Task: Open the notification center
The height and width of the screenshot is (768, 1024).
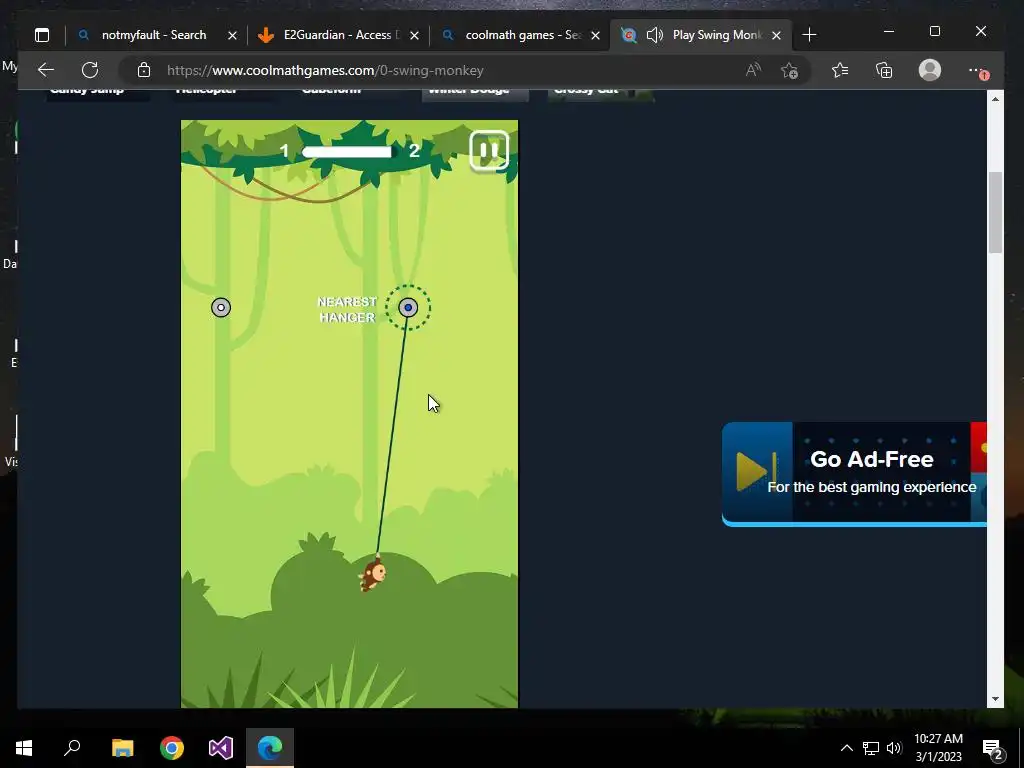Action: click(993, 748)
